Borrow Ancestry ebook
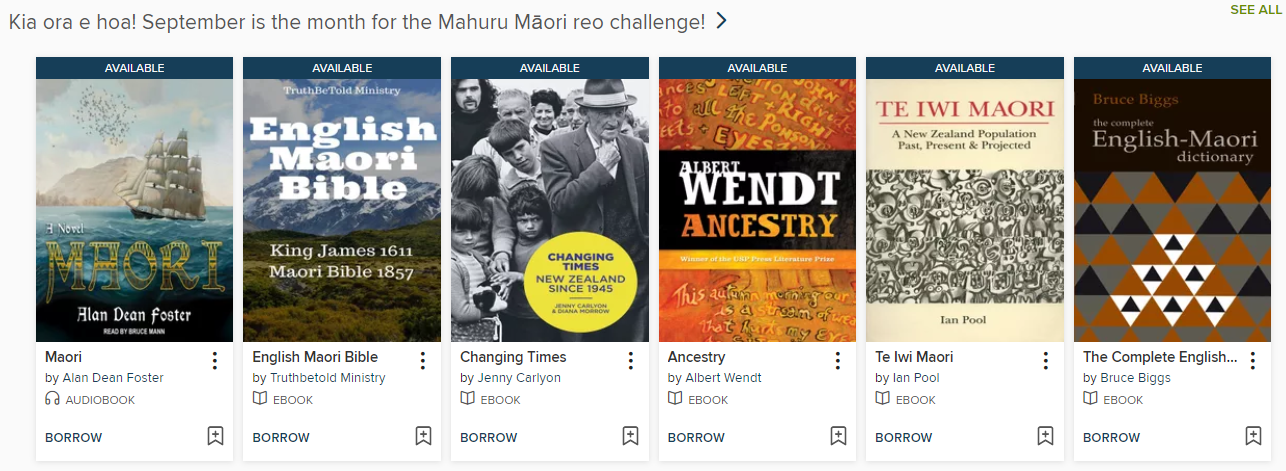 pos(696,437)
